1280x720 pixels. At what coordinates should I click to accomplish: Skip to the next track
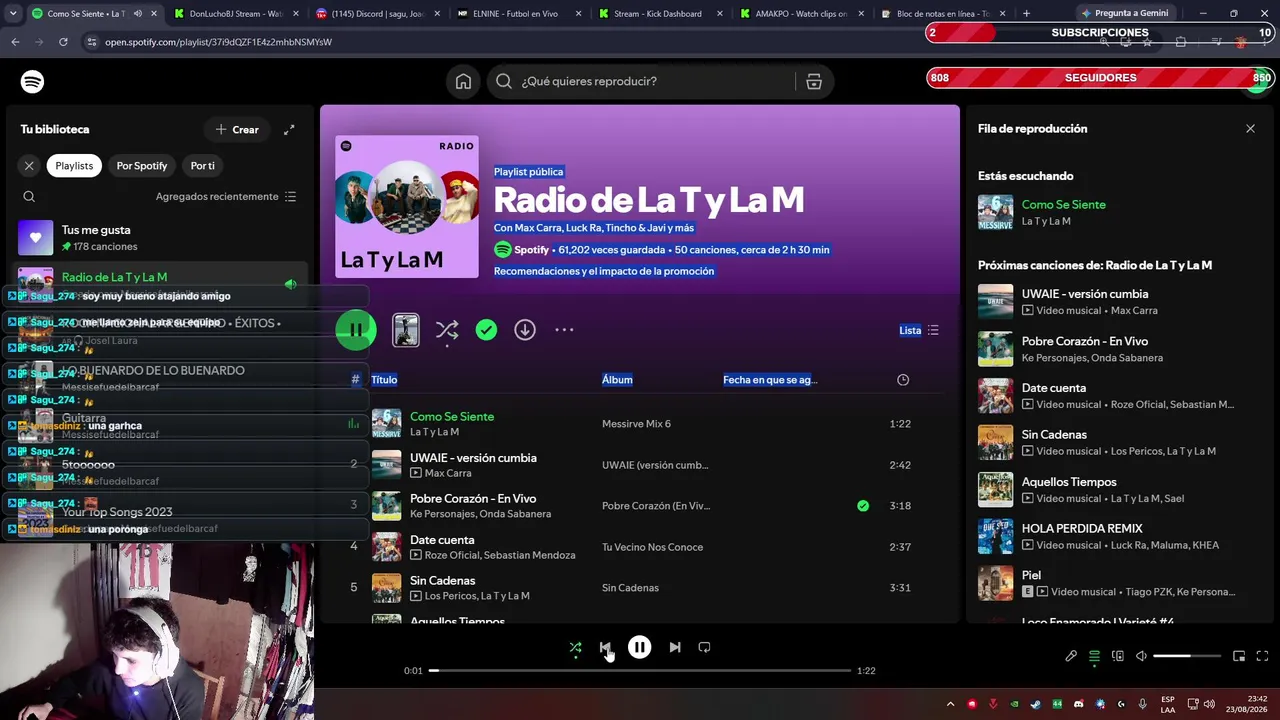point(675,648)
